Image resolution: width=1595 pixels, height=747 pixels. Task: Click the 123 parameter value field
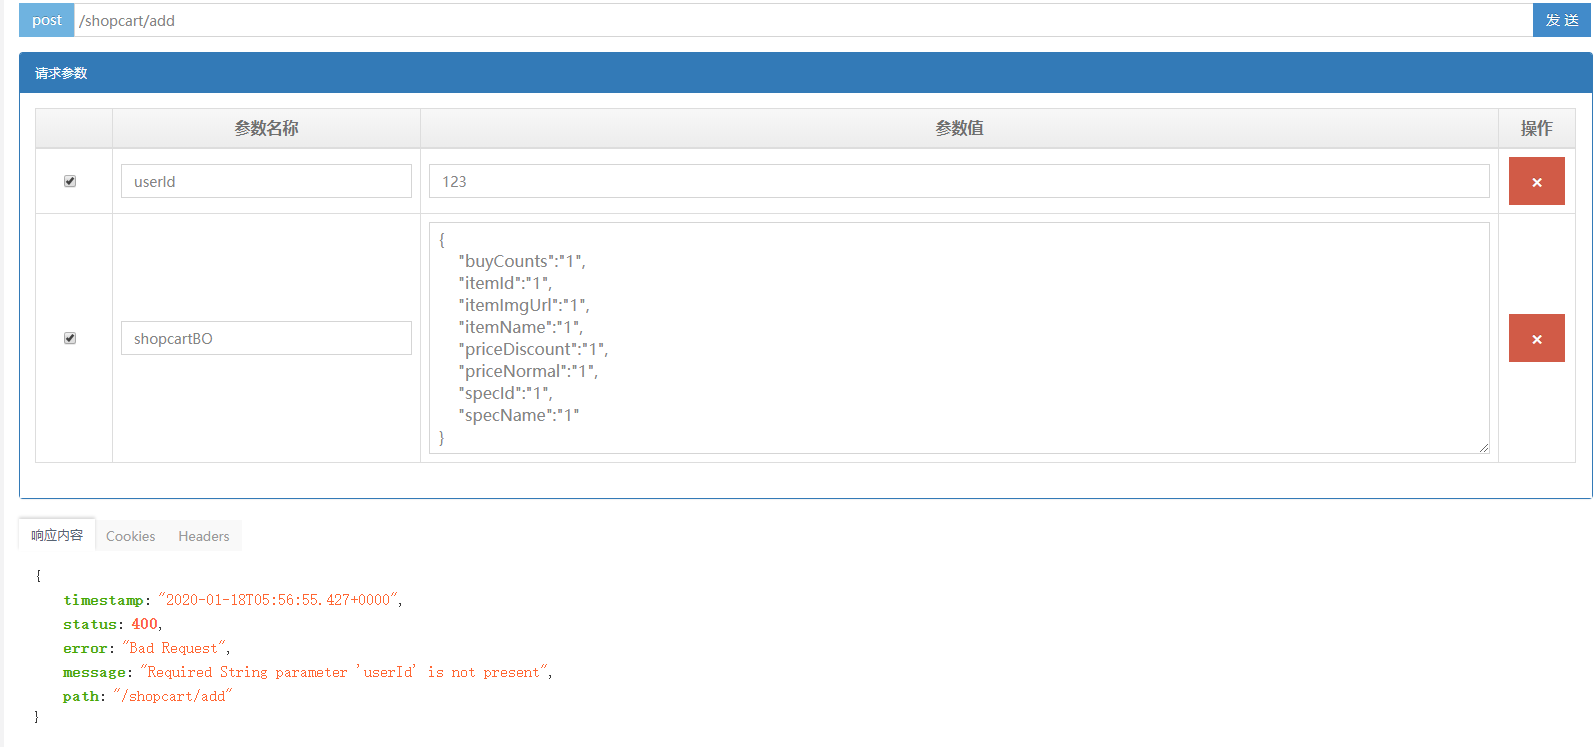tap(959, 181)
